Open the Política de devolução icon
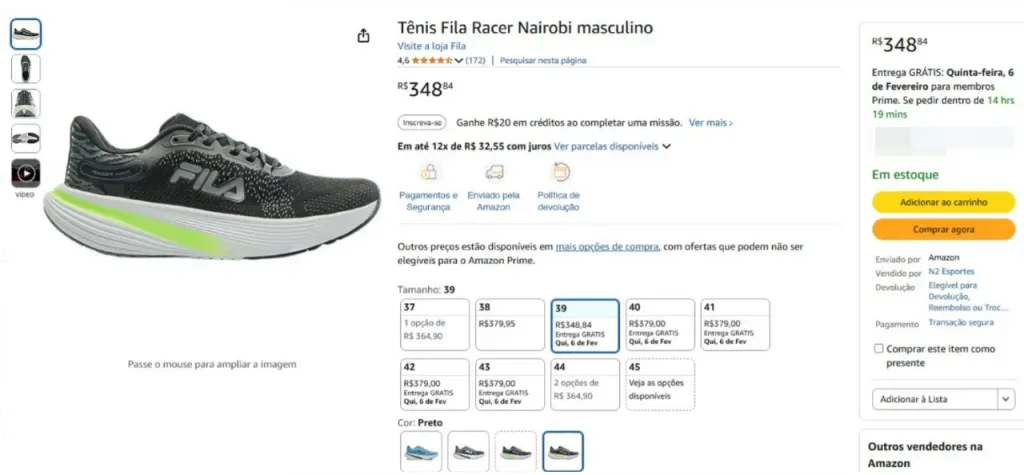The image size is (1024, 475). [x=560, y=172]
